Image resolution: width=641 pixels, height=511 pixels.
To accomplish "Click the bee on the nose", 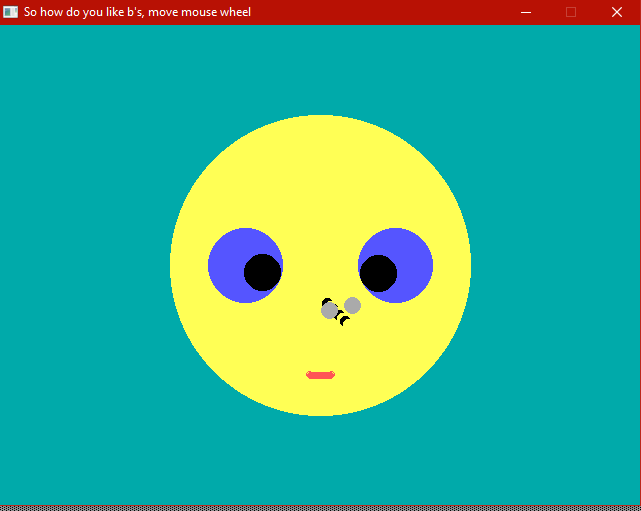I will (x=341, y=311).
